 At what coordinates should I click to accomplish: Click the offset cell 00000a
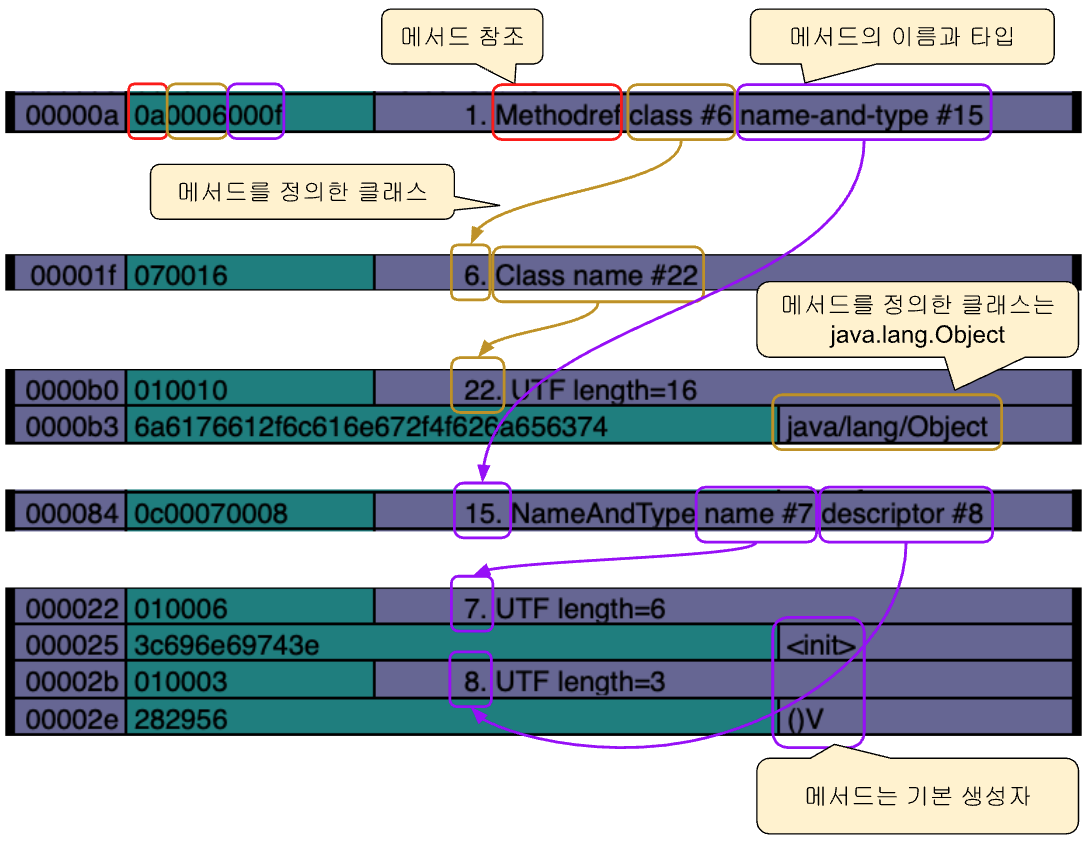coord(71,115)
